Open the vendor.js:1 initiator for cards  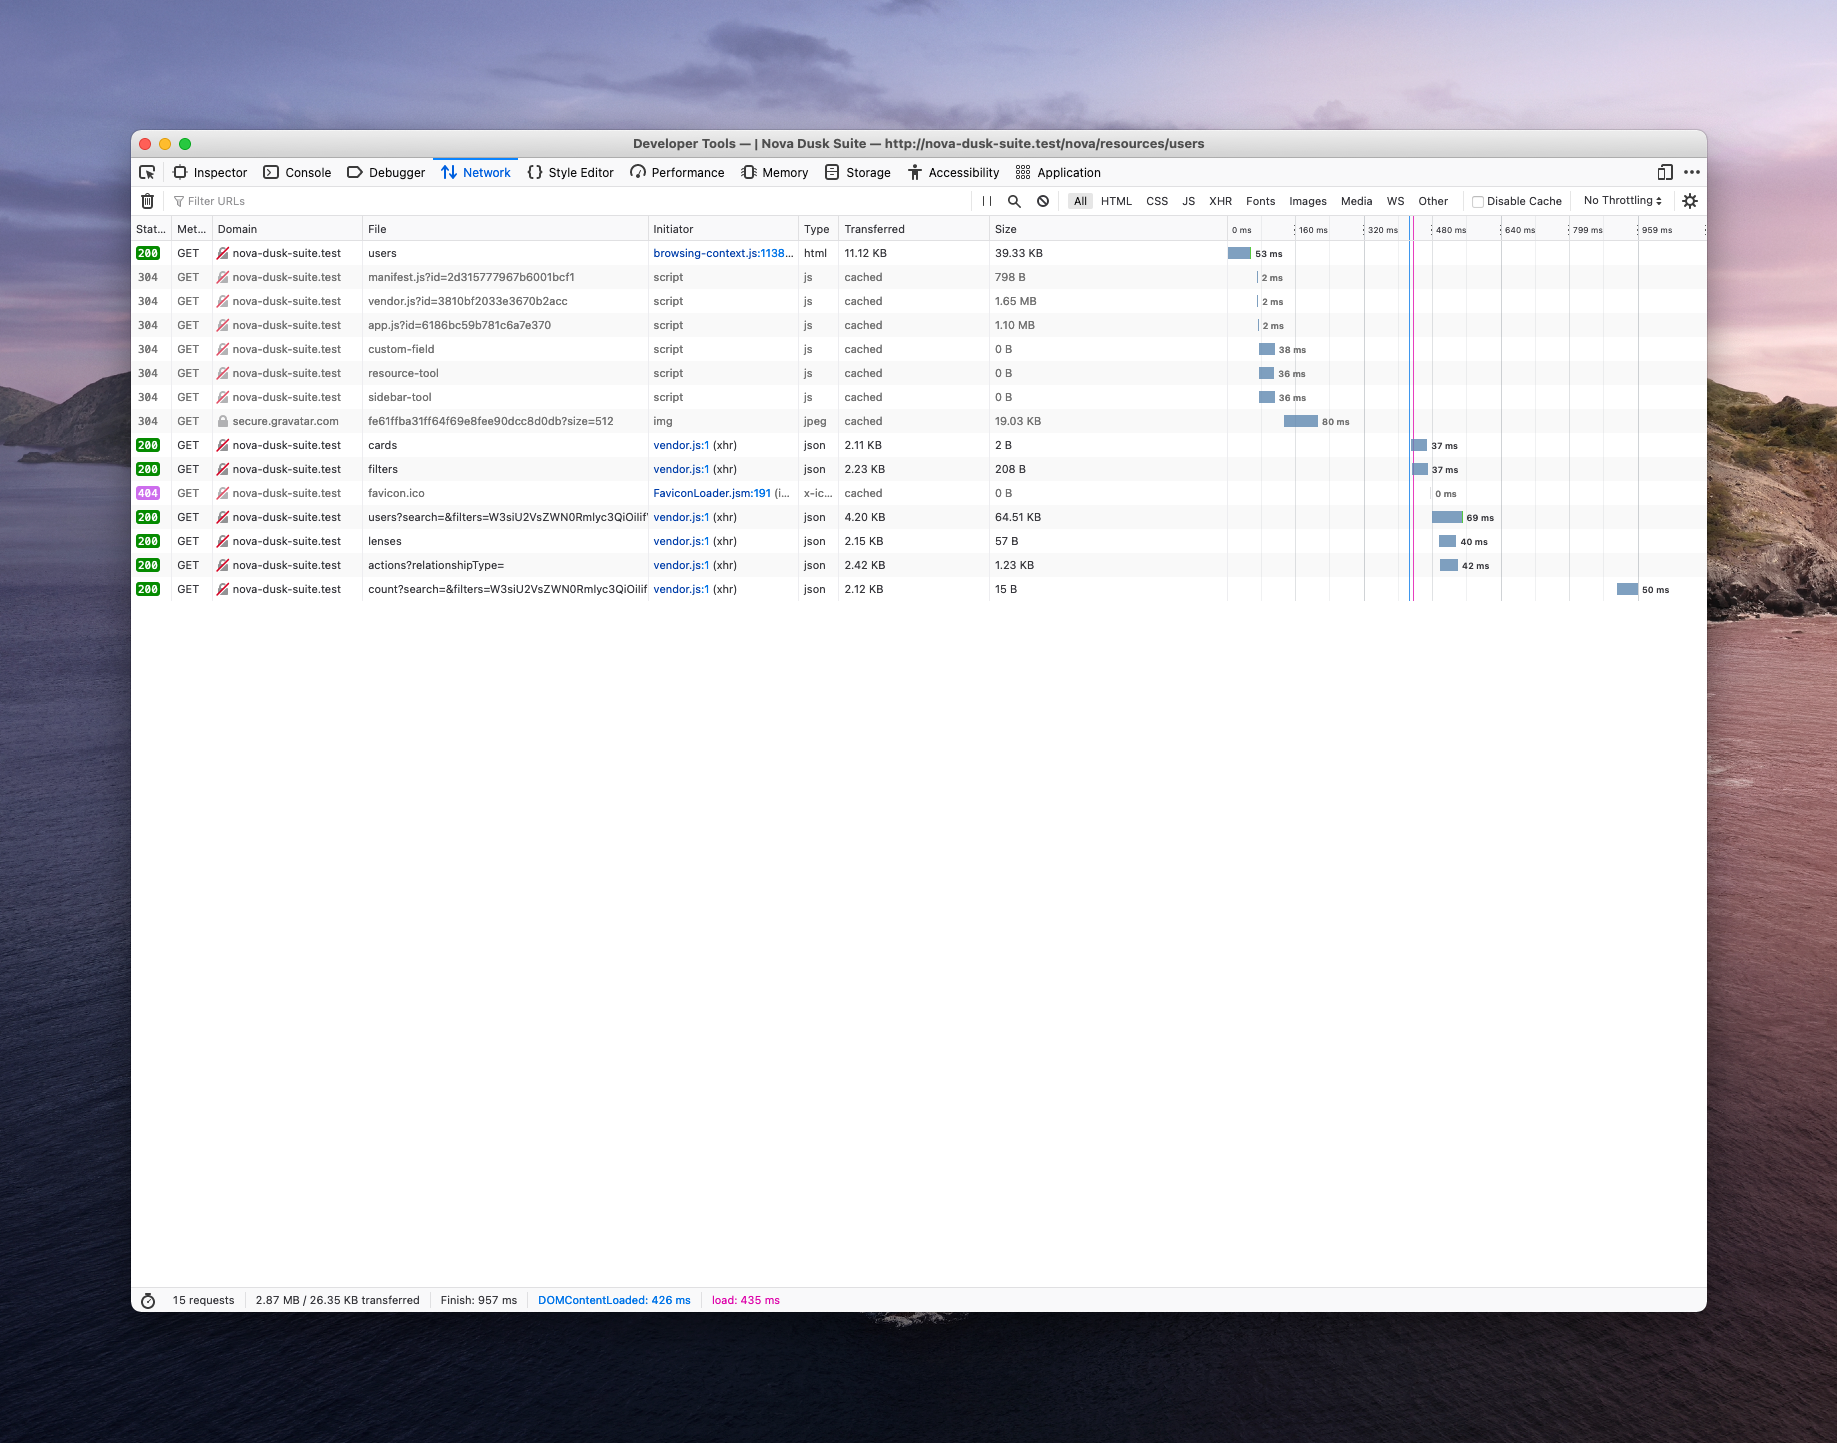pos(681,445)
